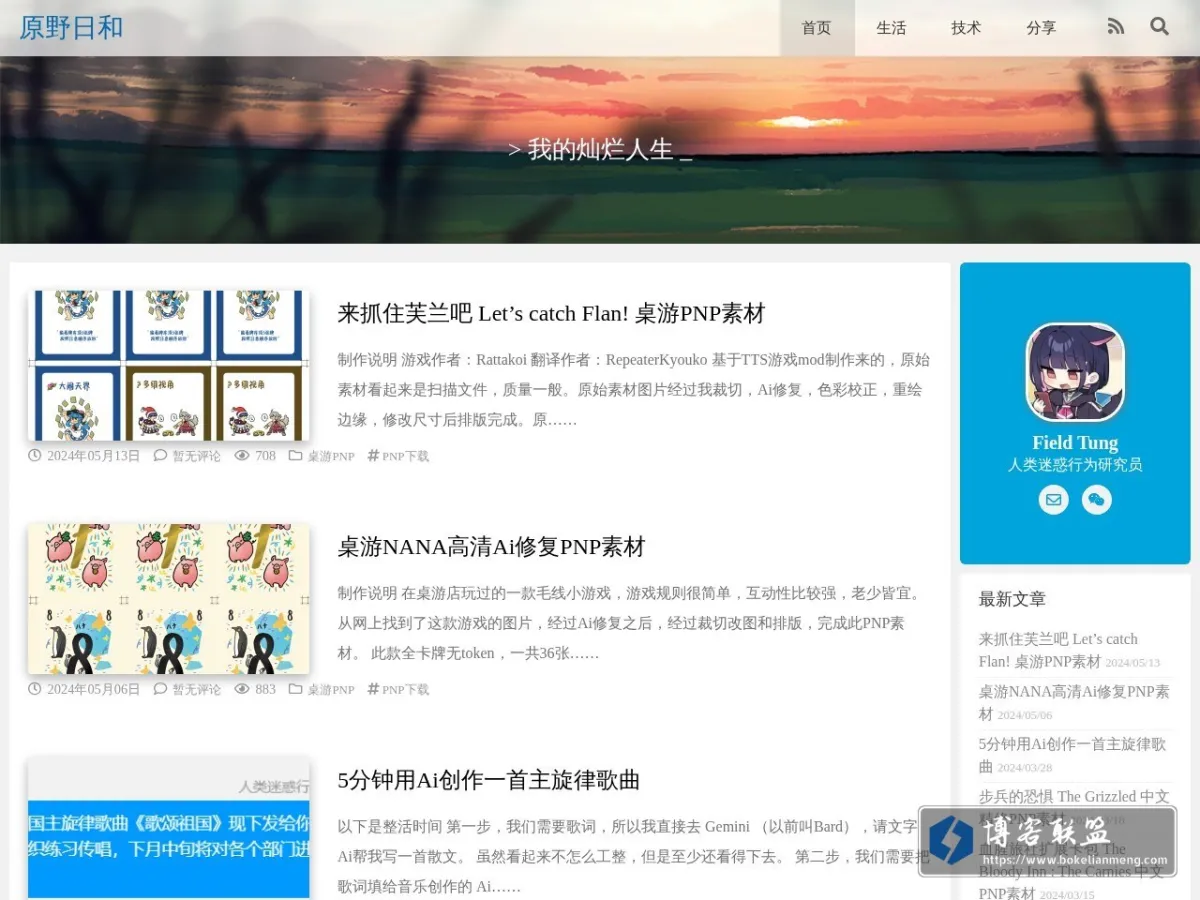Viewport: 1200px width, 900px height.
Task: Open post 桌游NANA高清Ai修复PNP素材
Action: click(491, 546)
